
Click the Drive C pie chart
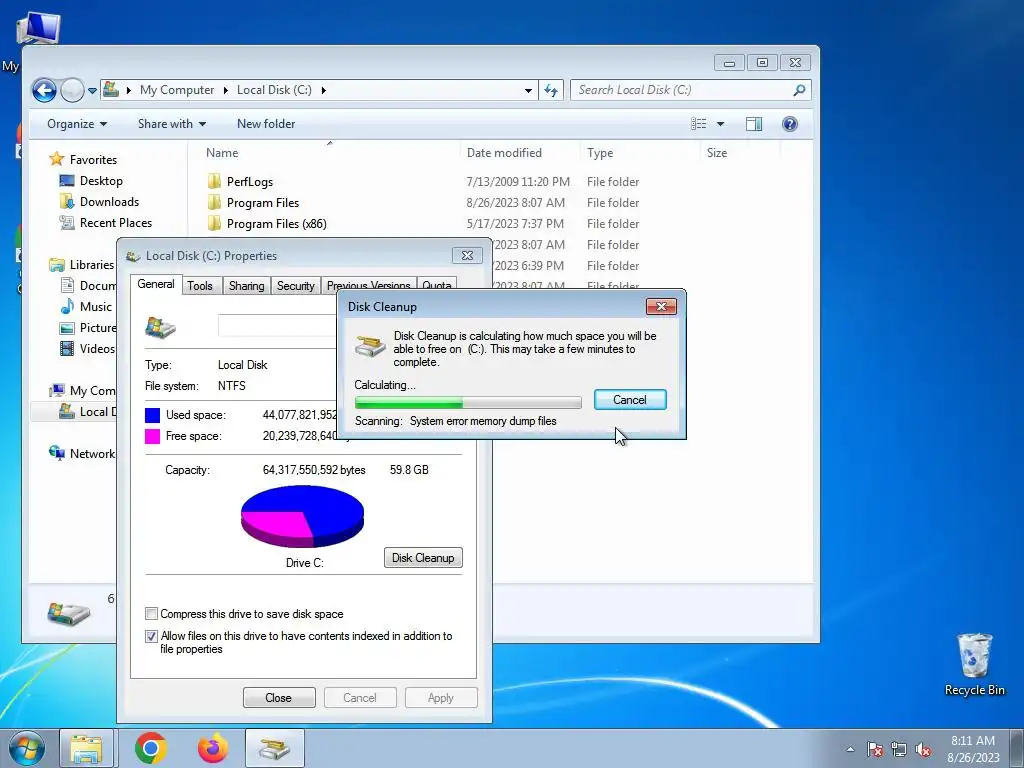tap(302, 517)
